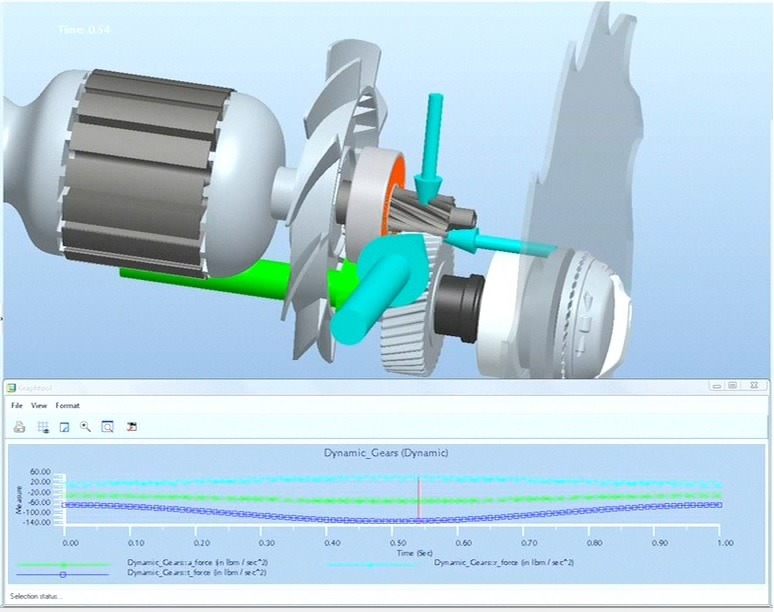Click the Refit zoom window icon
The height and width of the screenshot is (612, 774).
tap(107, 426)
